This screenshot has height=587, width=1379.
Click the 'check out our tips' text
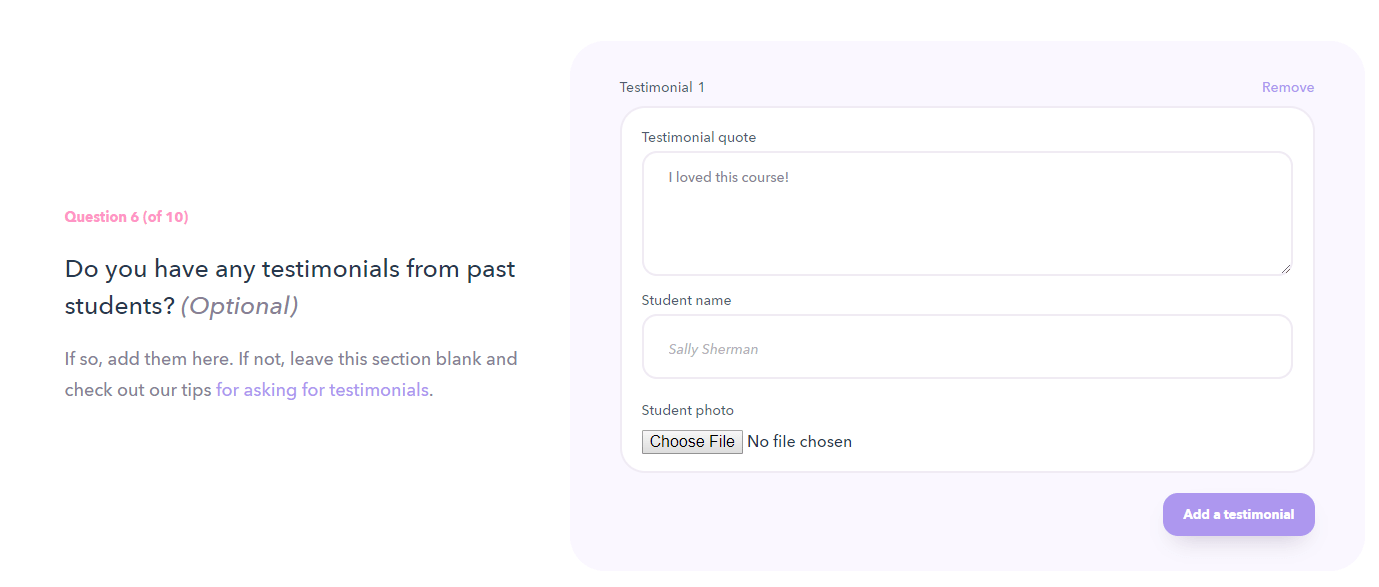[x=138, y=390]
